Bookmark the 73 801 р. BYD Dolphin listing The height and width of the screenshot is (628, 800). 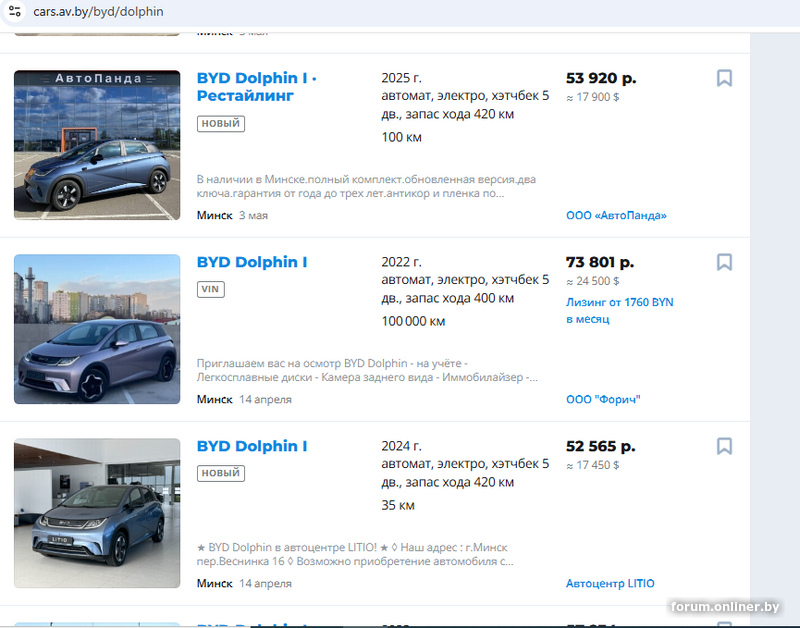[x=724, y=262]
